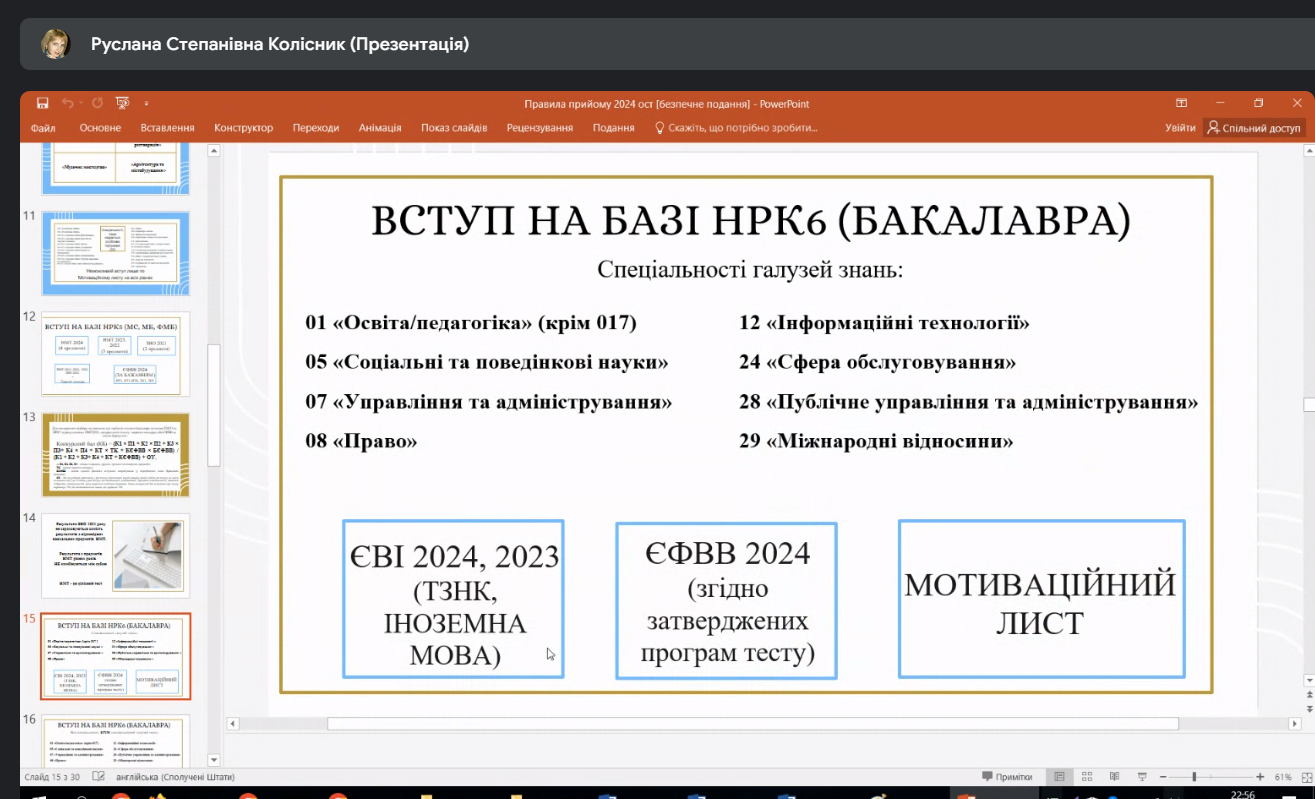Start slideshow from beginning via Quick Access icon
Image resolution: width=1315 pixels, height=799 pixels.
point(122,103)
